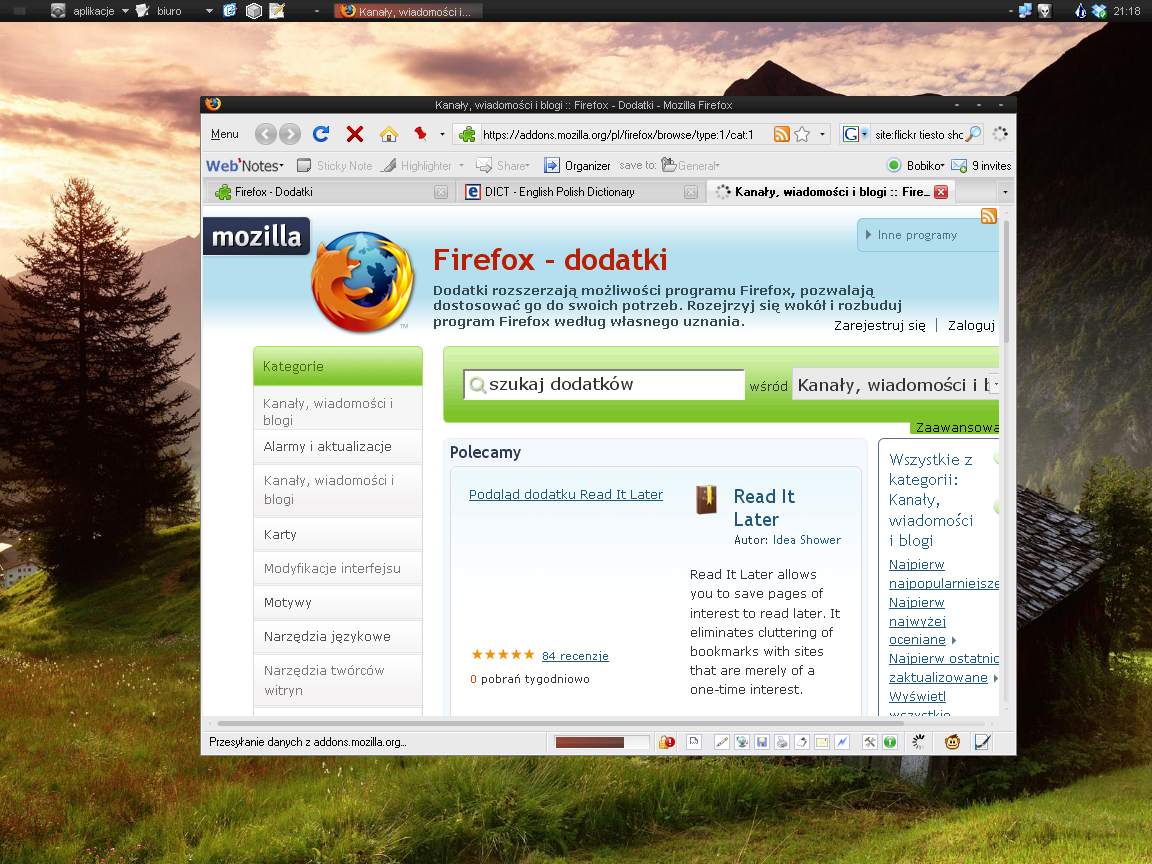The image size is (1152, 864).
Task: Click the green info circle status icon
Action: 890,742
